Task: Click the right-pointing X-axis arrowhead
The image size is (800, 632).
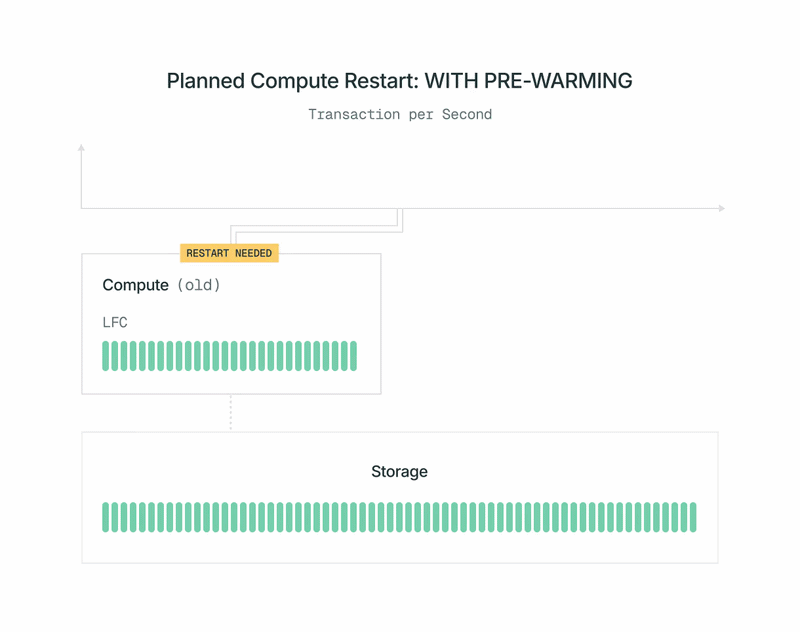Action: coord(721,208)
